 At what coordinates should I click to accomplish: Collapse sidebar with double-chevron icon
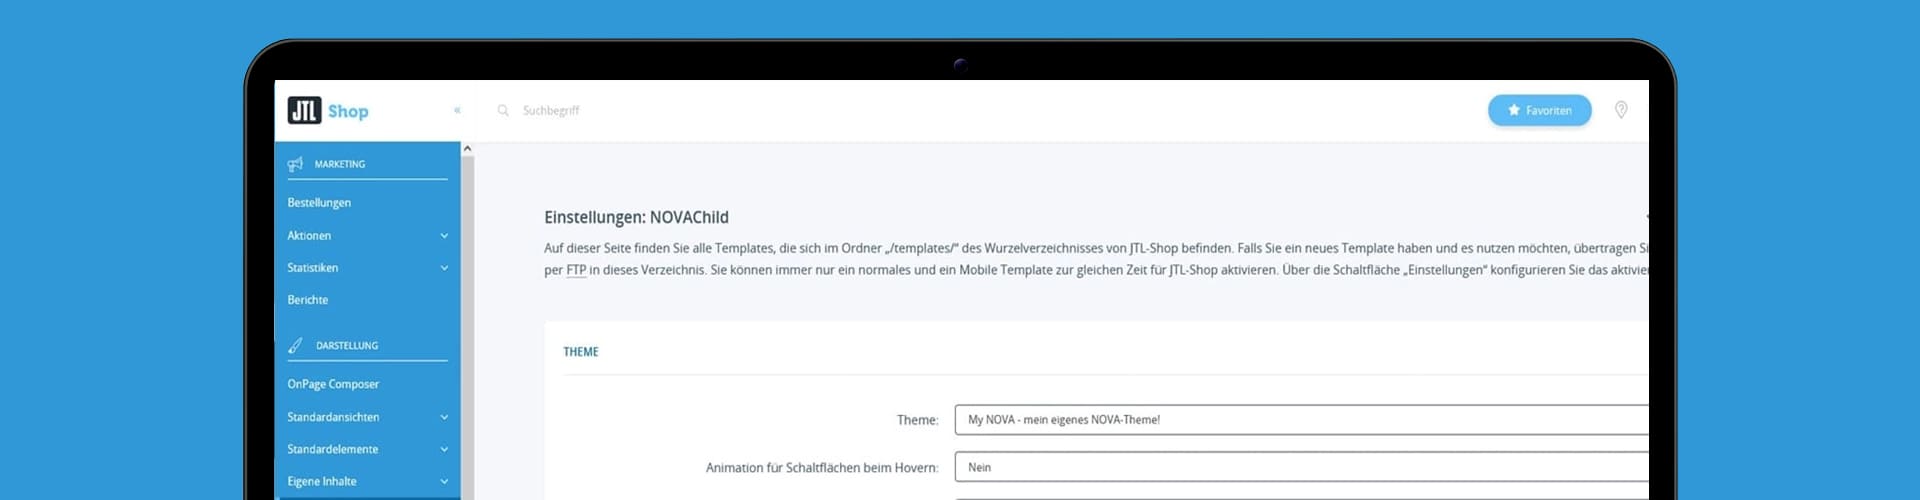pos(457,110)
